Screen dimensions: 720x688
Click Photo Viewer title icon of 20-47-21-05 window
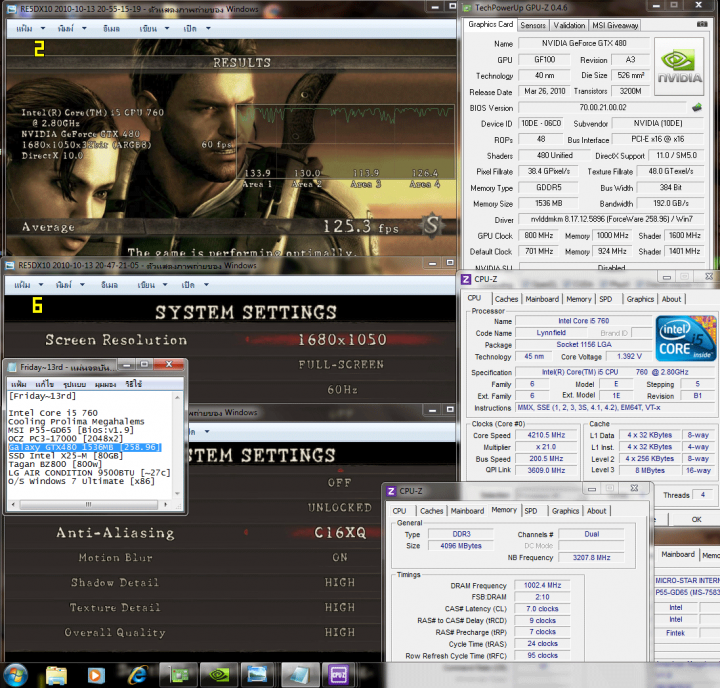point(10,265)
